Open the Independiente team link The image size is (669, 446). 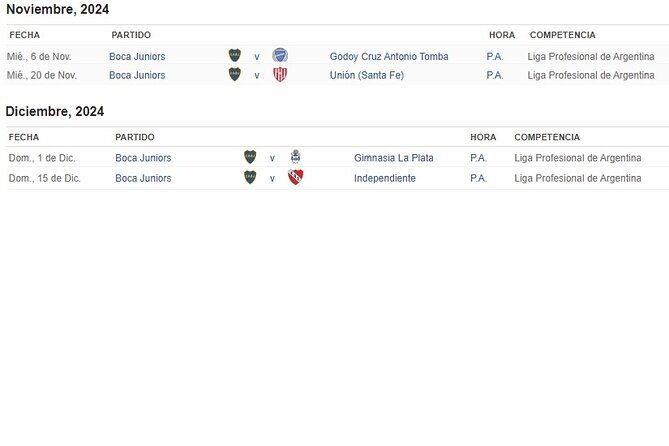pyautogui.click(x=385, y=178)
